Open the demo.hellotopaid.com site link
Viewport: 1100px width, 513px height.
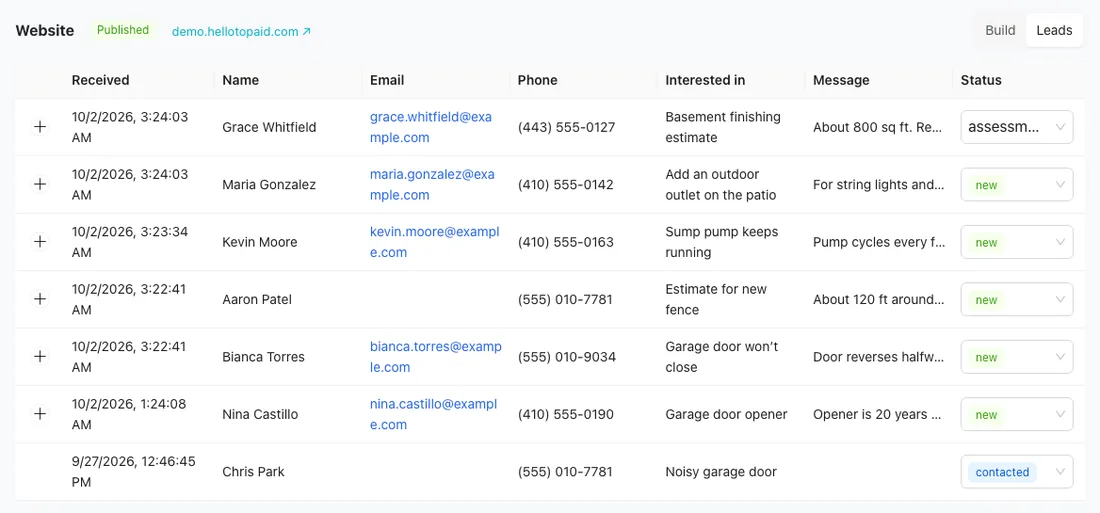click(241, 32)
